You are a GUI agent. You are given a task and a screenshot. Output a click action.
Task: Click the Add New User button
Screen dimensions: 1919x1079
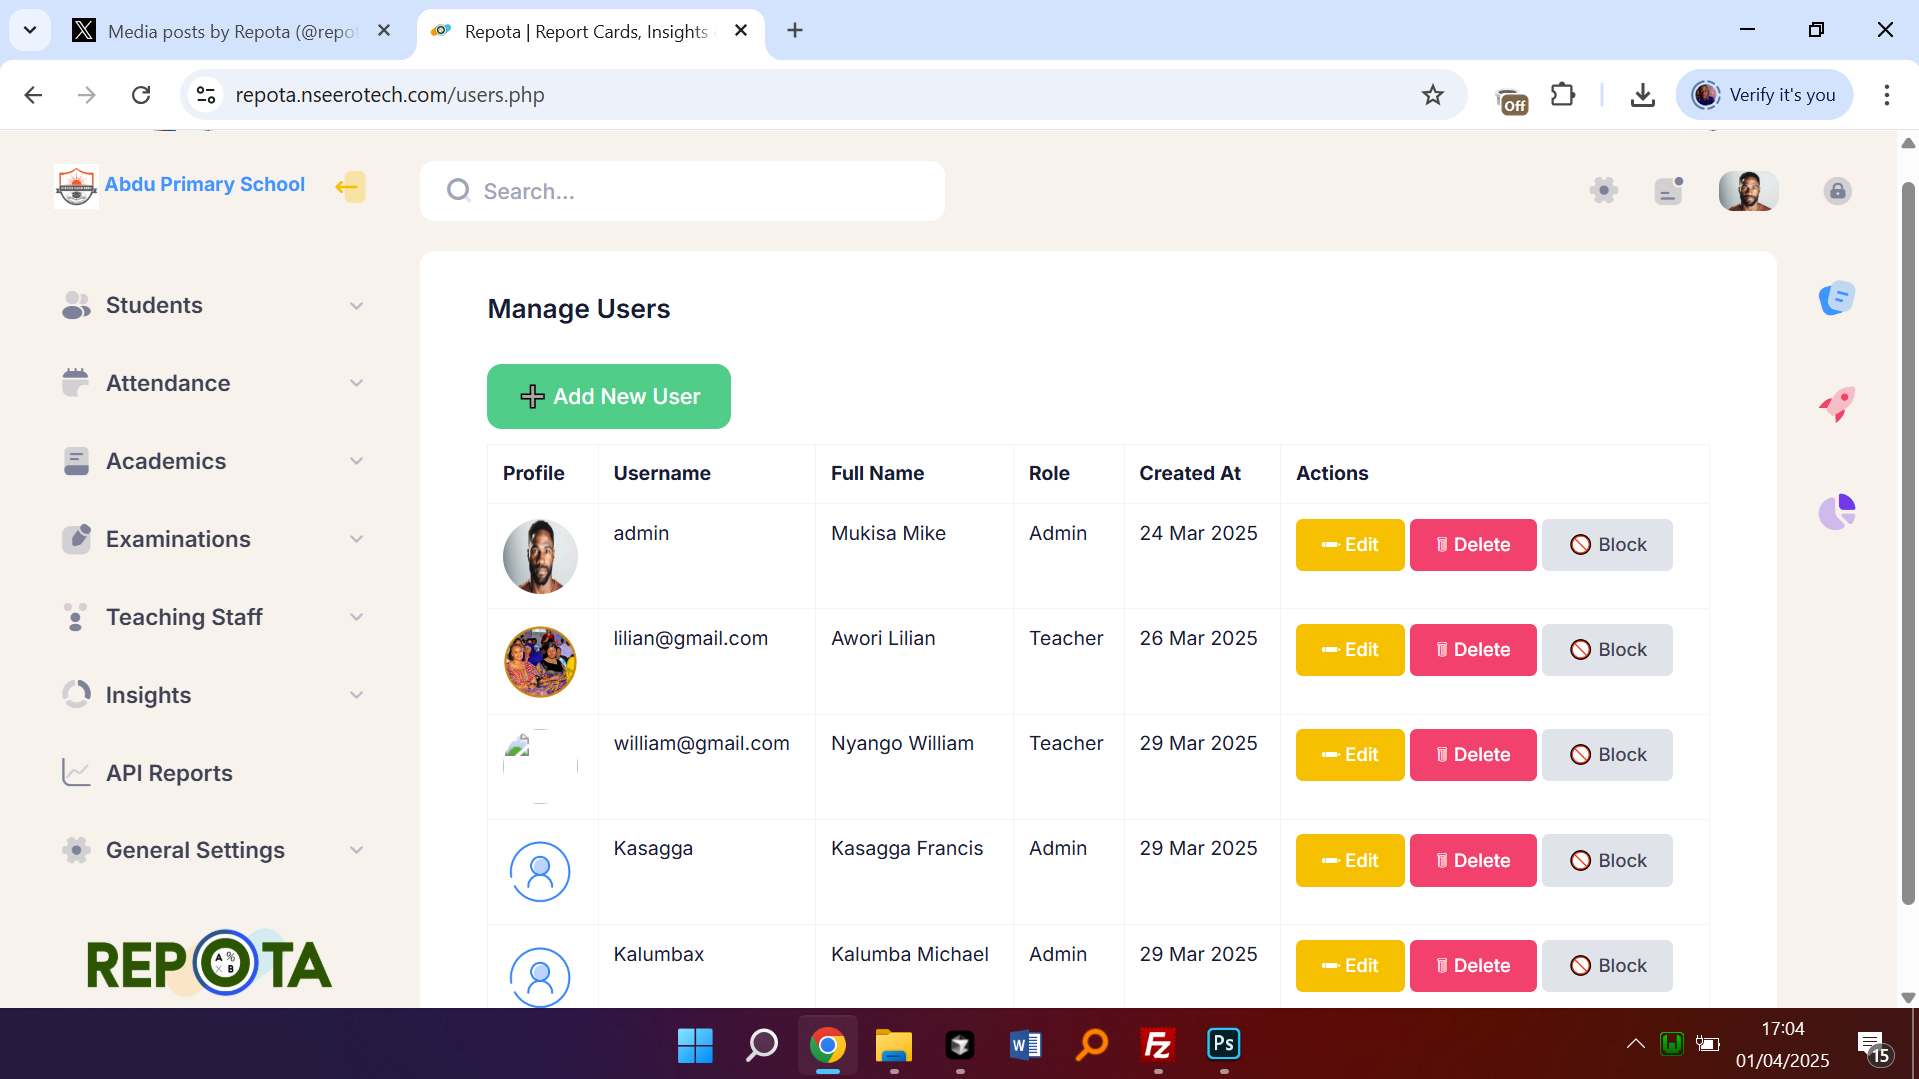coord(608,397)
